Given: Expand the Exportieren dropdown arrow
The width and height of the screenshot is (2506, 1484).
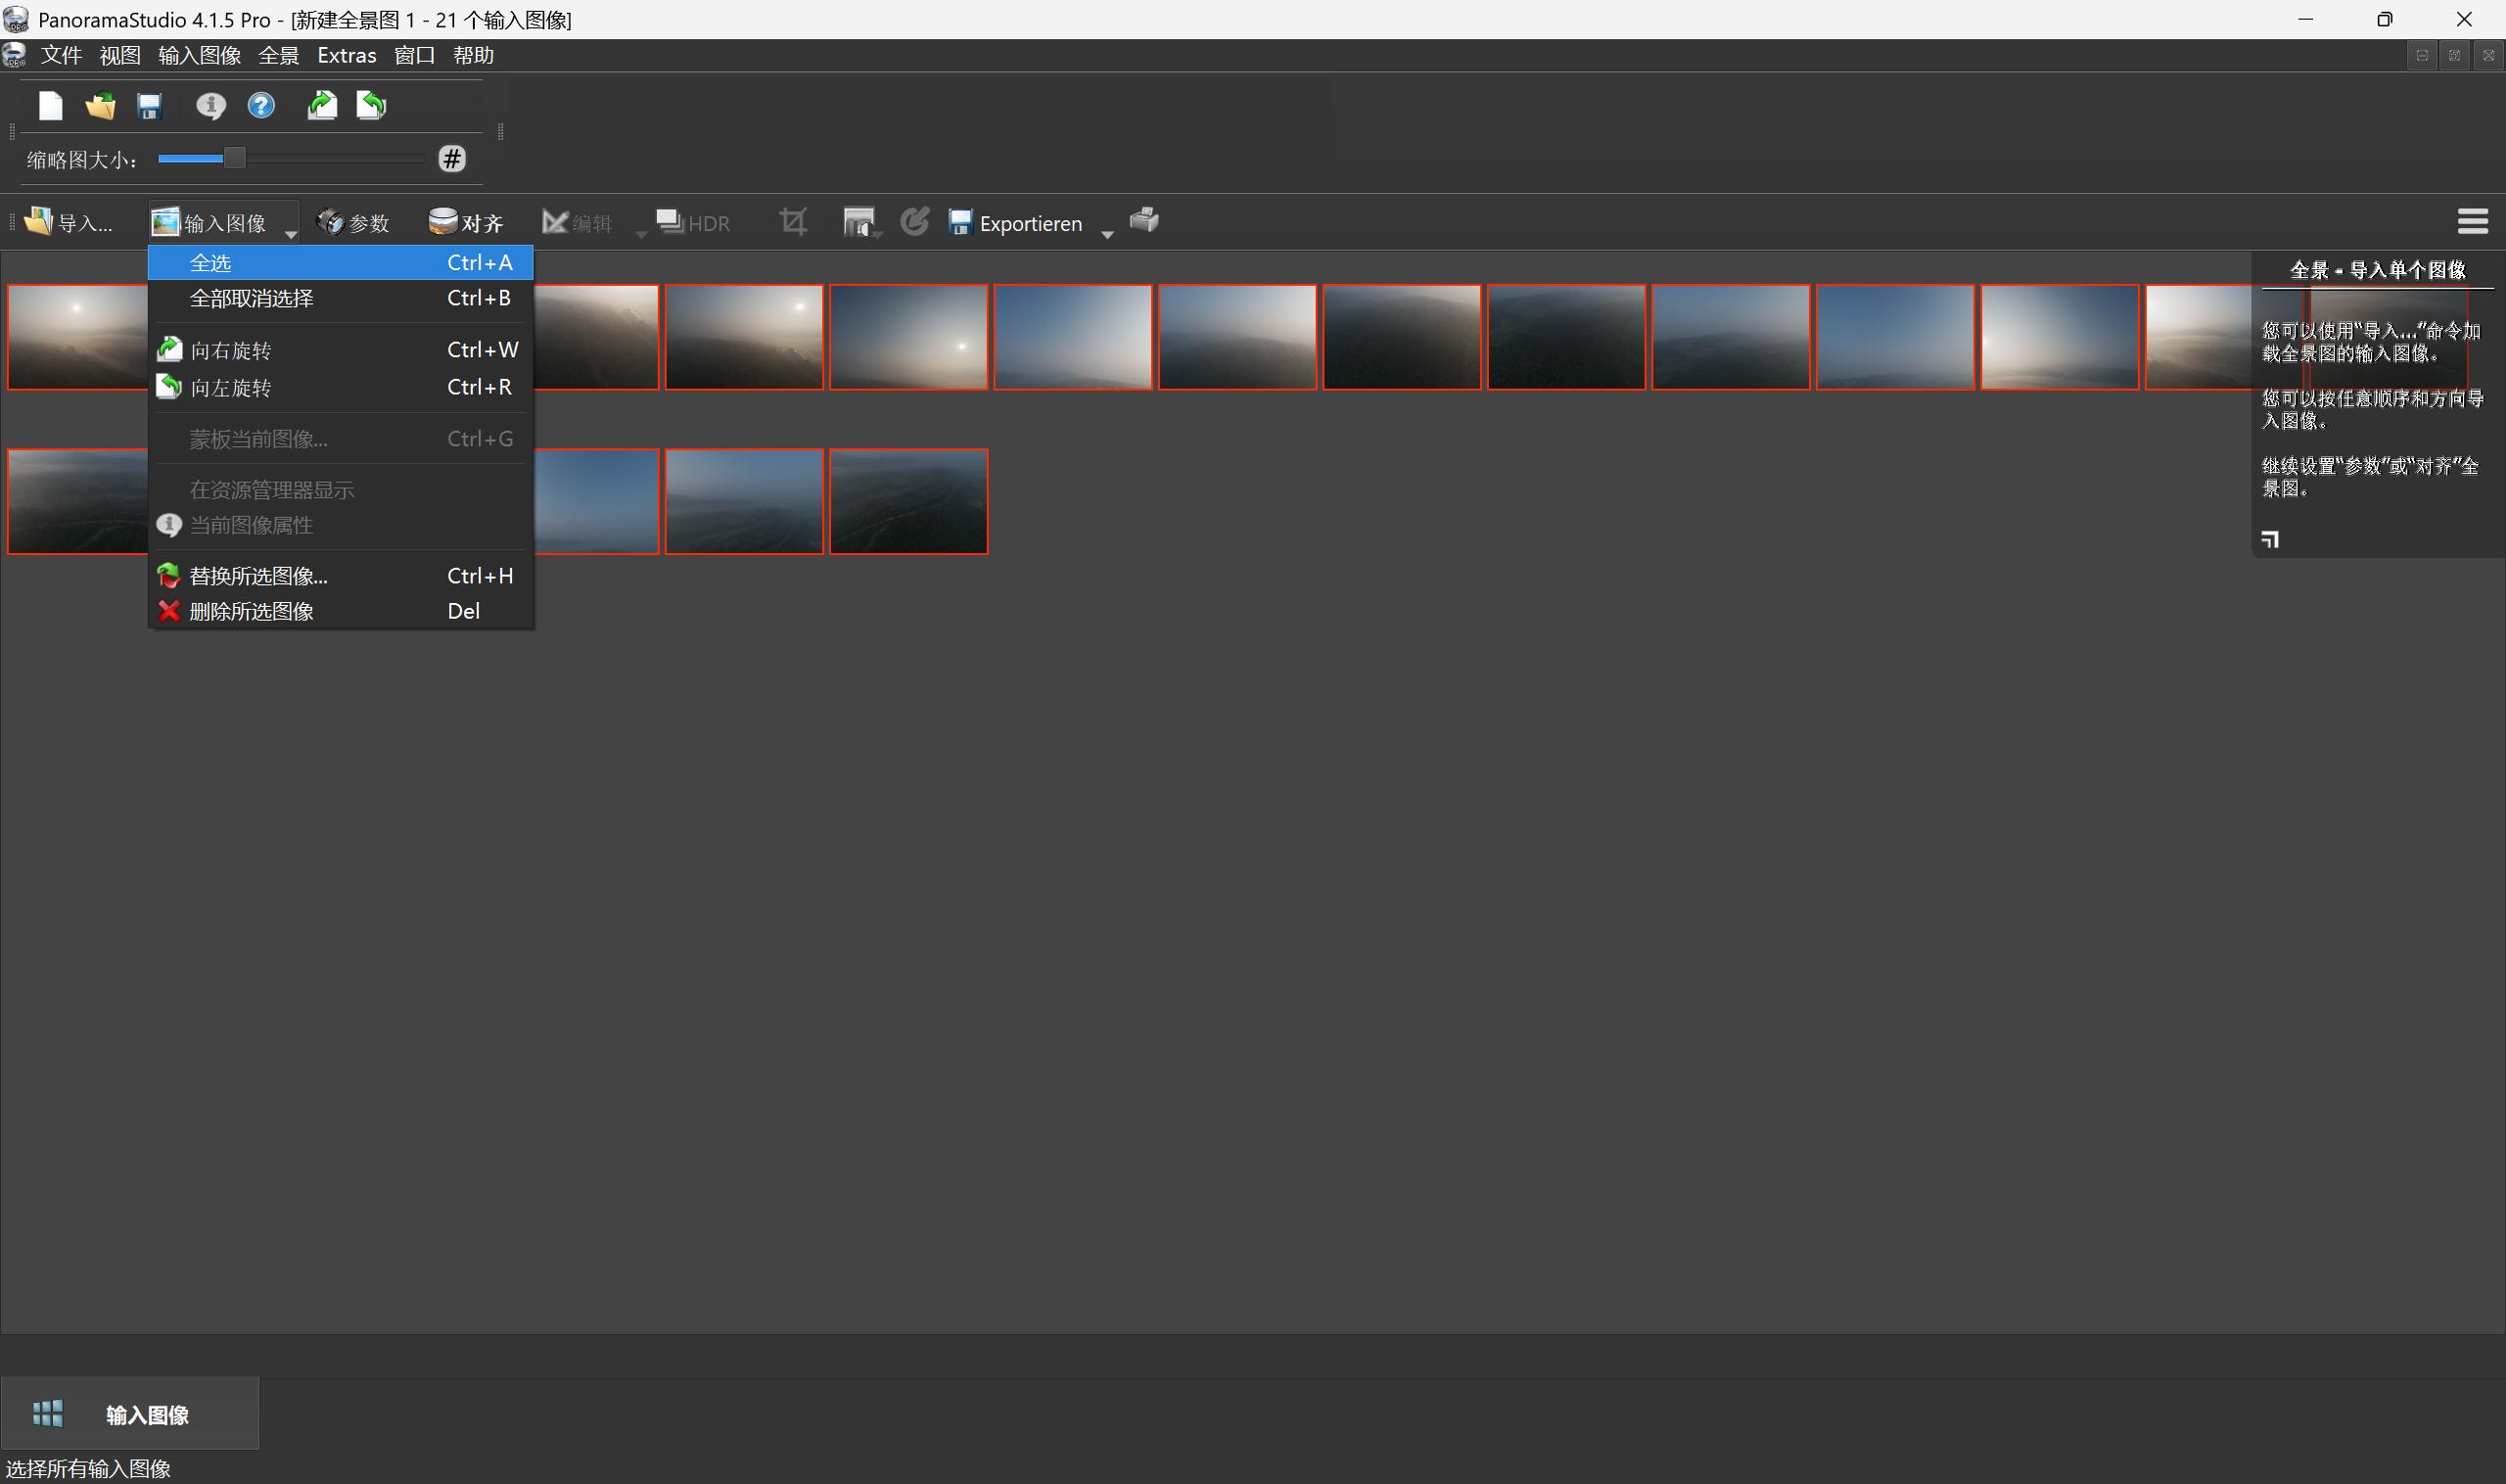Looking at the screenshot, I should tap(1107, 234).
